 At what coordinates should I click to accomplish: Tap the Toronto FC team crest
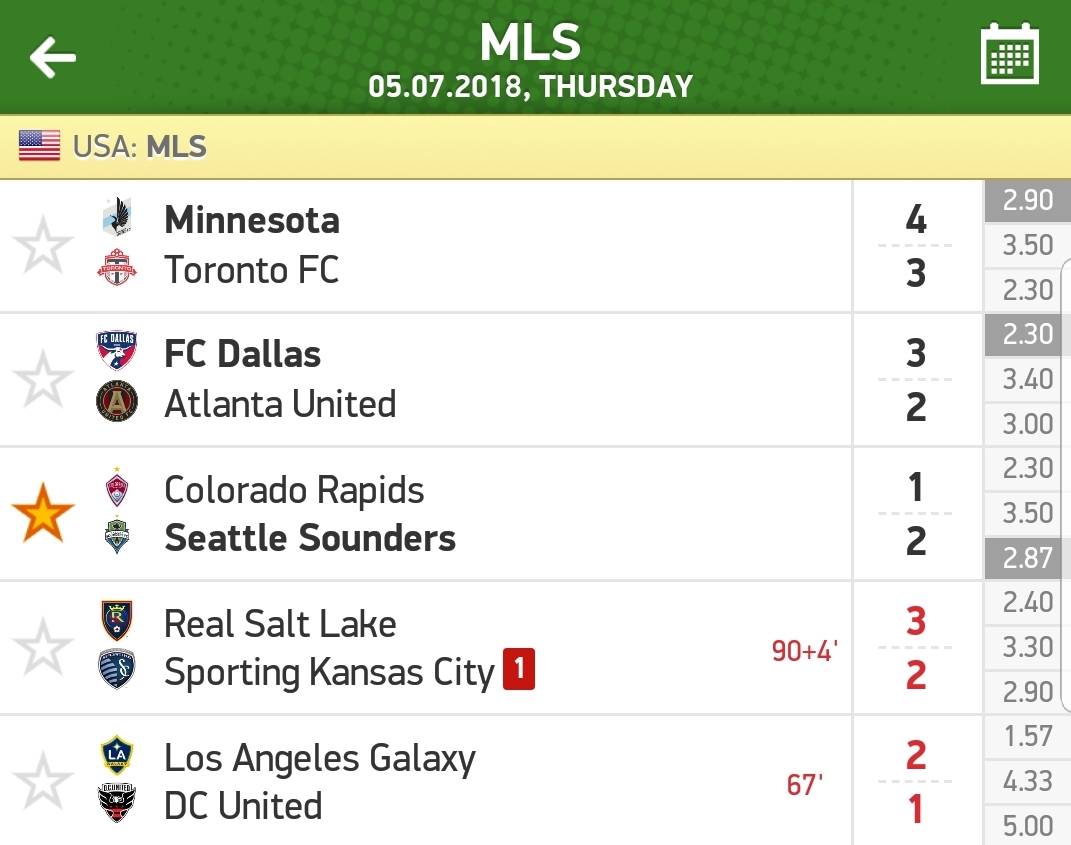pyautogui.click(x=117, y=267)
